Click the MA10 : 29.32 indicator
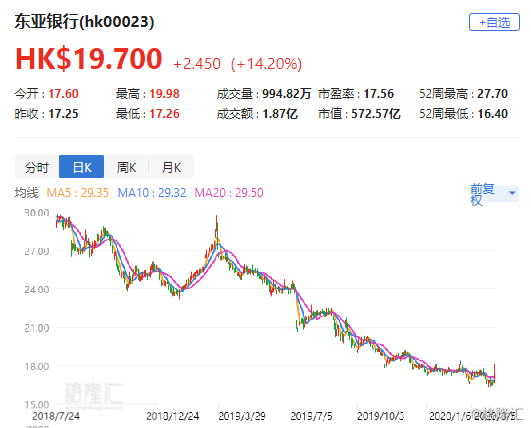The height and width of the screenshot is (428, 531). point(152,193)
